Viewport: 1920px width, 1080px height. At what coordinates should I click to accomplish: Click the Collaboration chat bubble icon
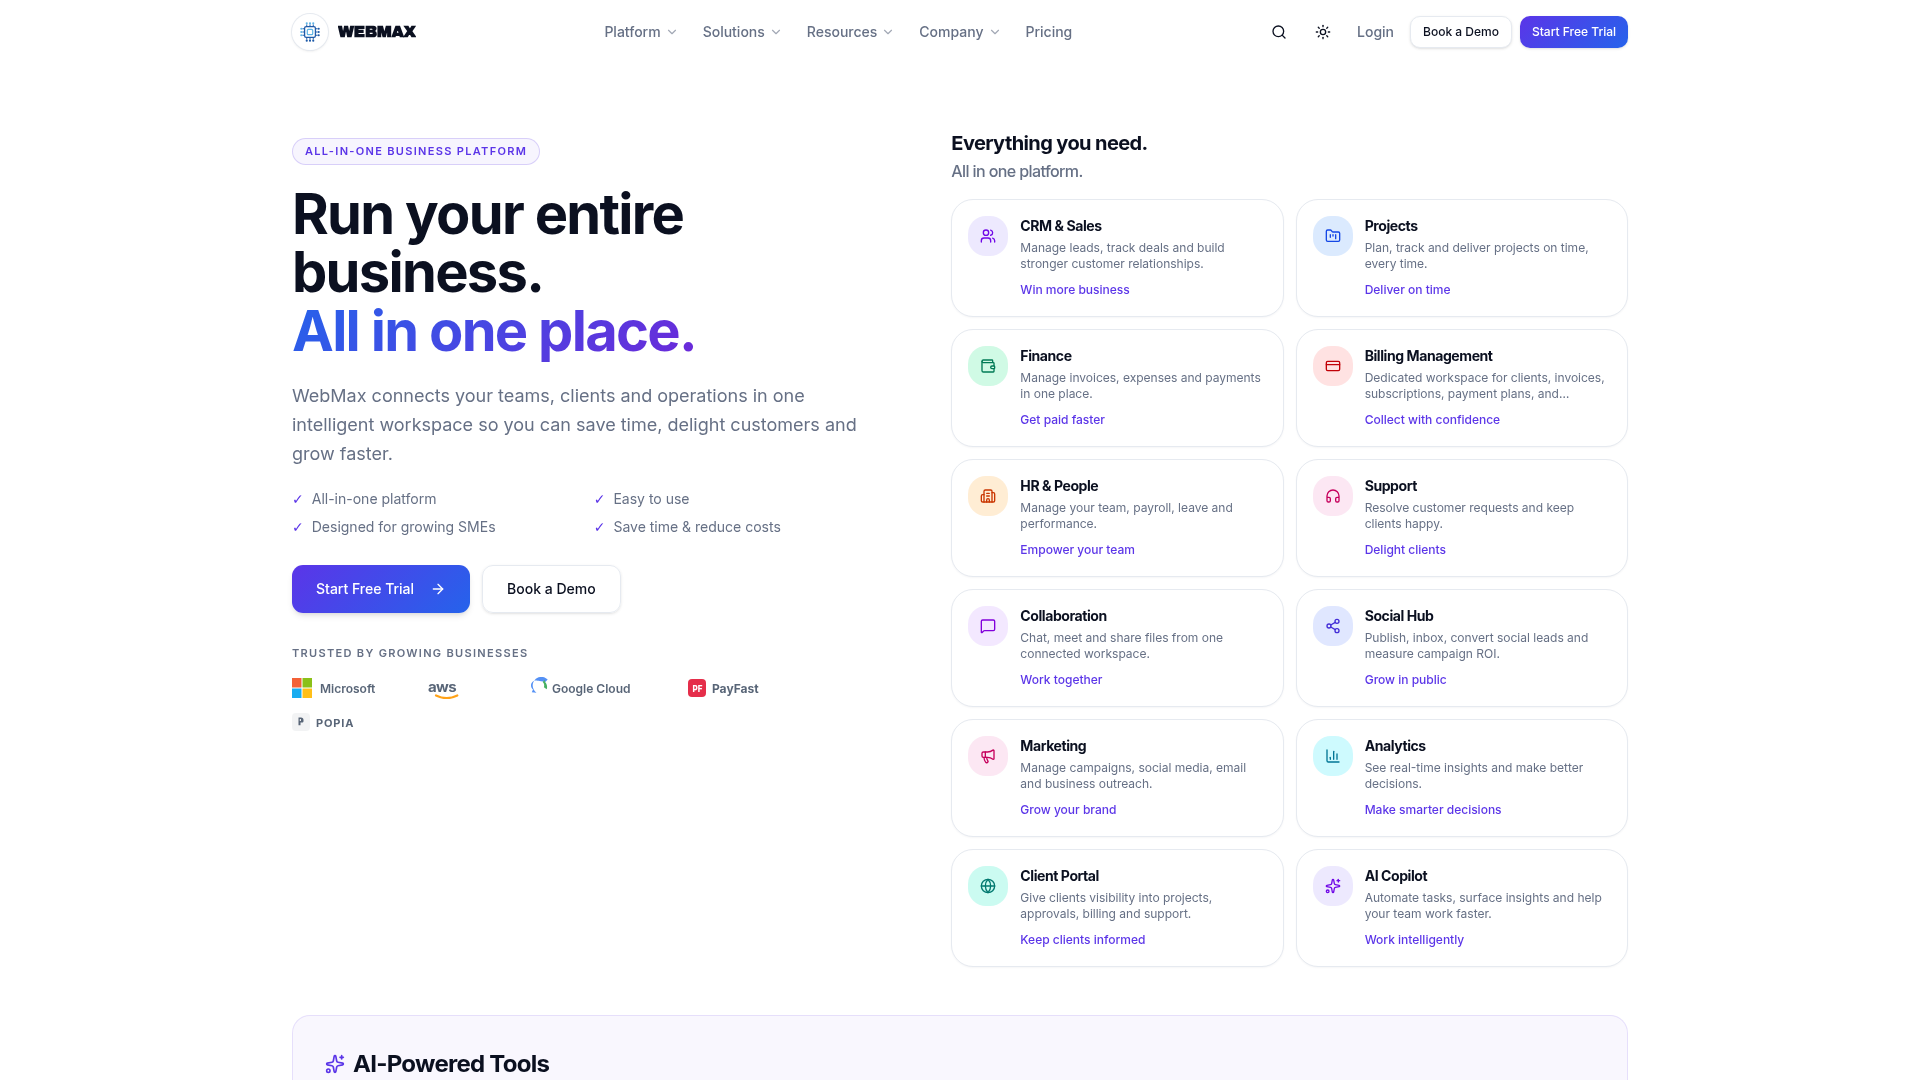pyautogui.click(x=988, y=626)
